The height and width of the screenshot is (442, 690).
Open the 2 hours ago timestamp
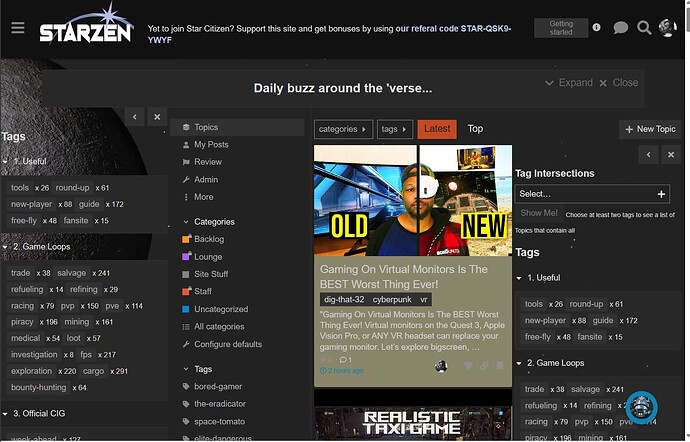tap(342, 371)
